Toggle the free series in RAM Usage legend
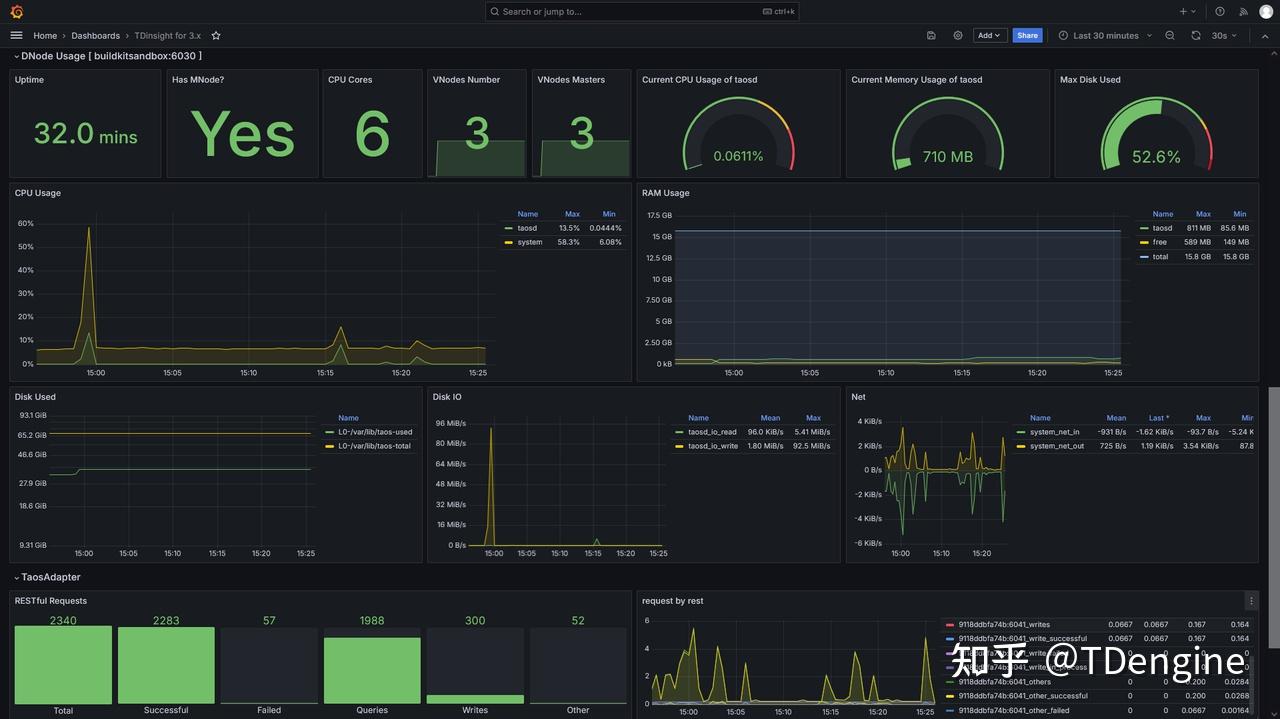Screen dimensions: 1280x719 point(1158,241)
